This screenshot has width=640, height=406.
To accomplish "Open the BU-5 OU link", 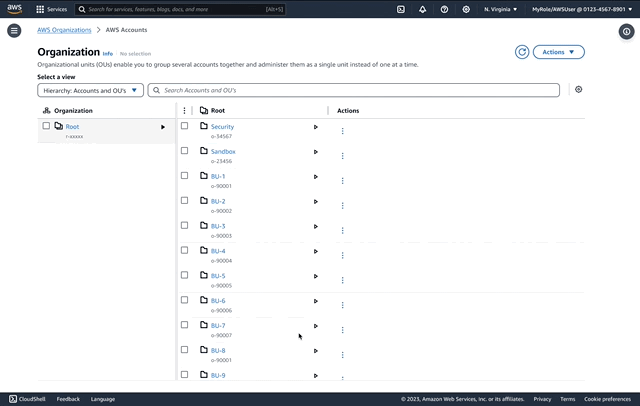I will pos(218,276).
